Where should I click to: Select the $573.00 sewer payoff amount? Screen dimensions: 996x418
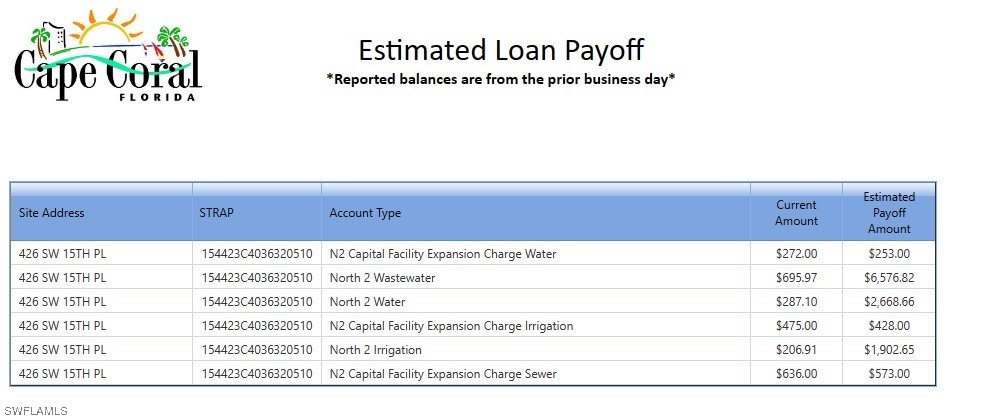889,374
